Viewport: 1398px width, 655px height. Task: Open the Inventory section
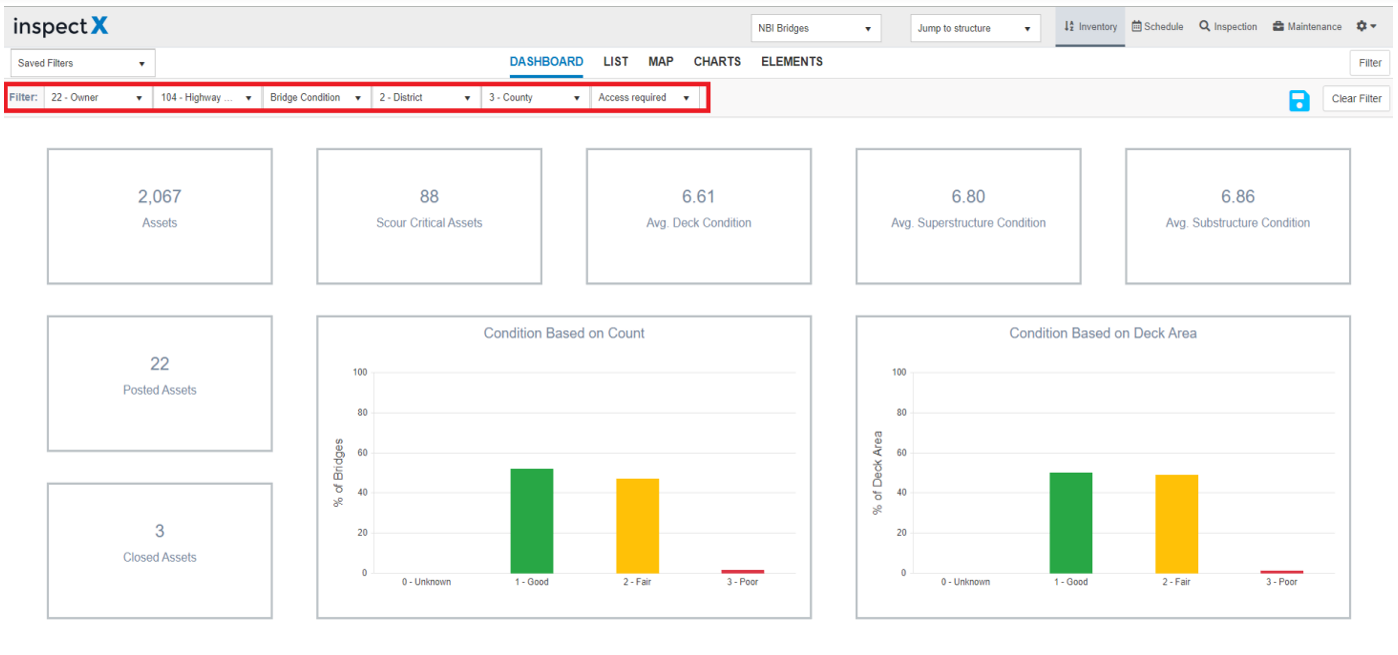coord(1091,27)
